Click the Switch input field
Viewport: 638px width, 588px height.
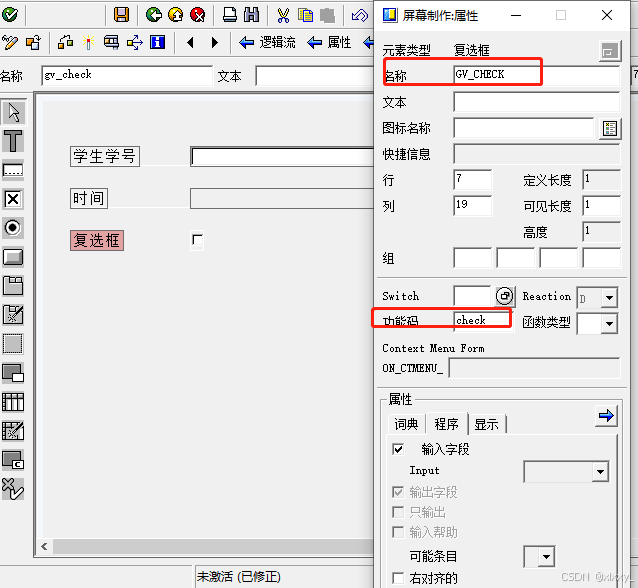(x=472, y=296)
